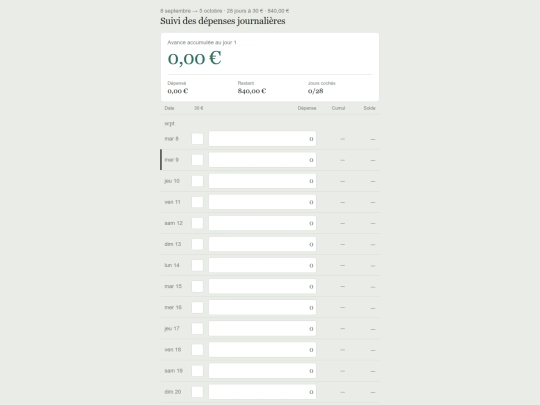
Task: Click the jeu 17 expense input
Action: click(x=262, y=329)
